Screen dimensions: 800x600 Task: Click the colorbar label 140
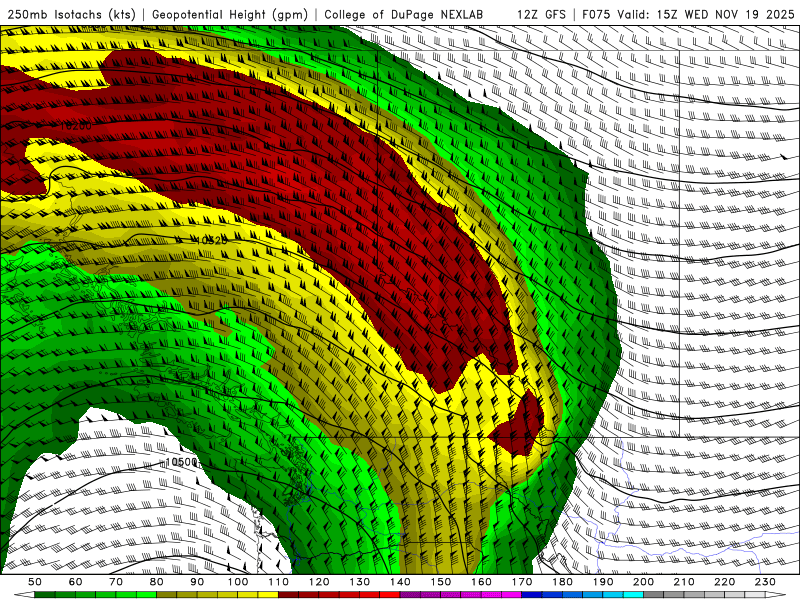tap(401, 582)
